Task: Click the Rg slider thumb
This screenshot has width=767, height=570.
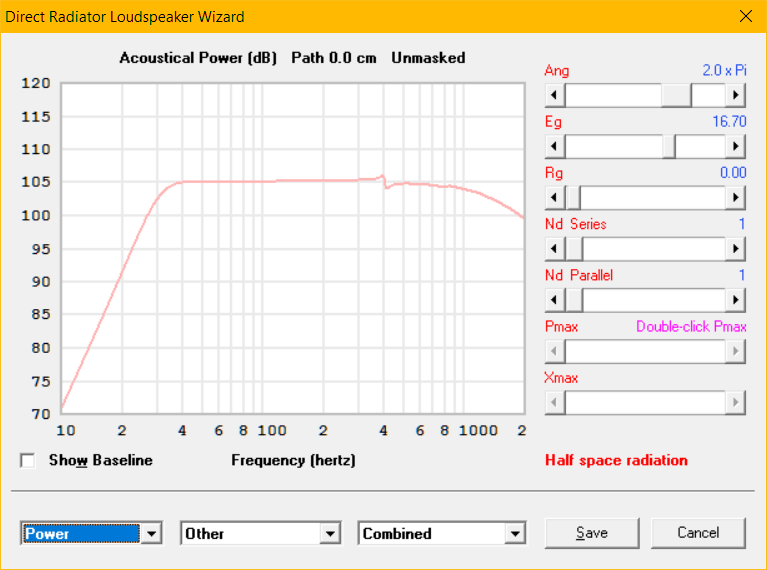Action: pyautogui.click(x=573, y=198)
